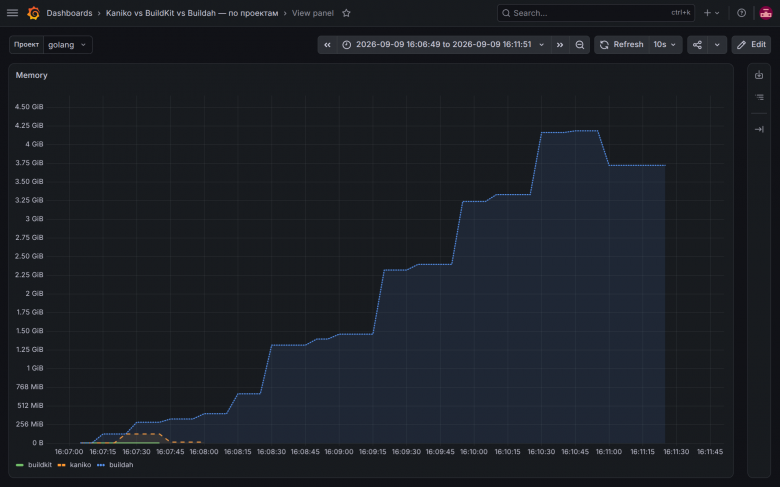
Task: Expand share options dropdown arrow
Action: tap(717, 45)
